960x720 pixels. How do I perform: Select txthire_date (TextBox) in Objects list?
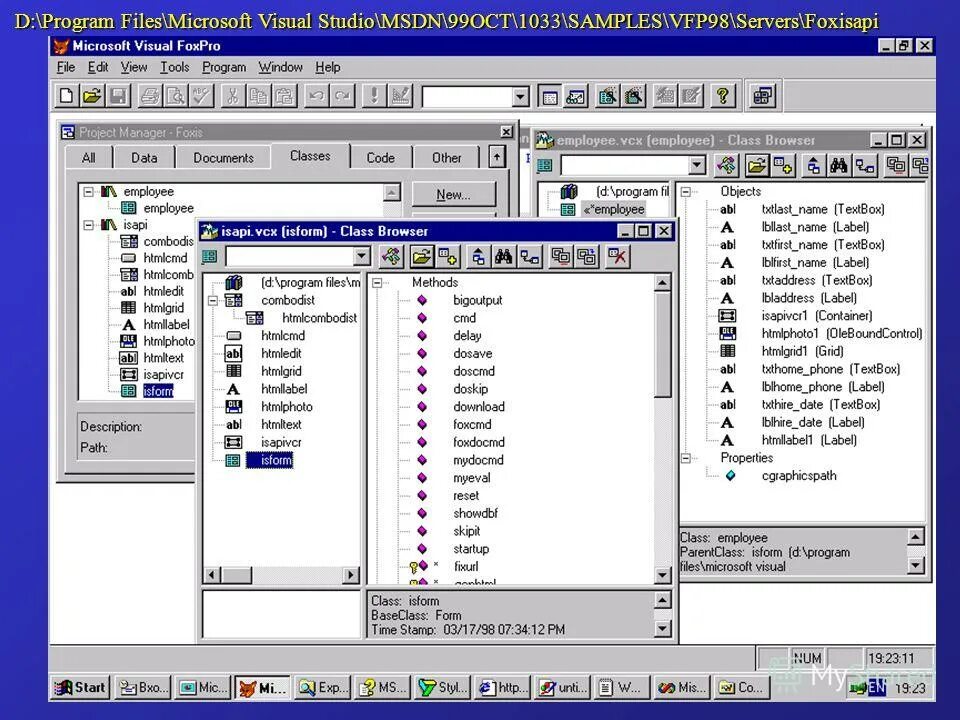tap(820, 405)
